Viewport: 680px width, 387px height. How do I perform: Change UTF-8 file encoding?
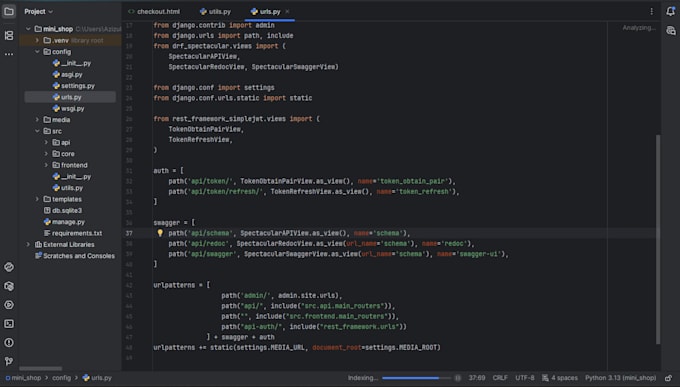point(525,378)
